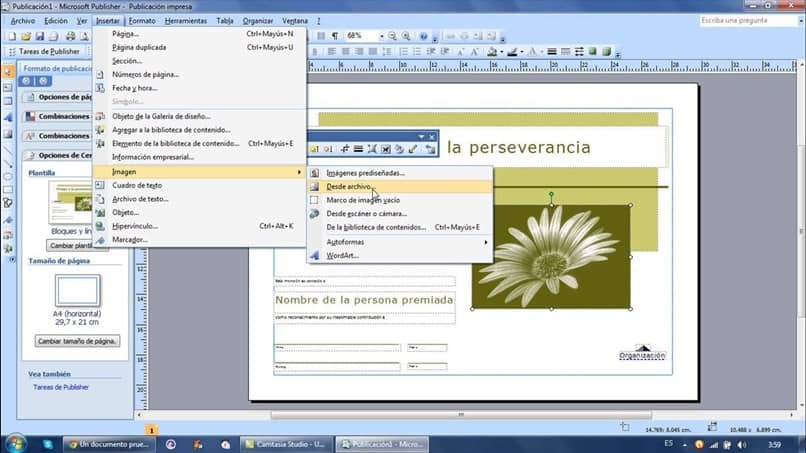Expand Combinaciones section with font icon
Viewport: 806px width, 453px height.
(58, 136)
